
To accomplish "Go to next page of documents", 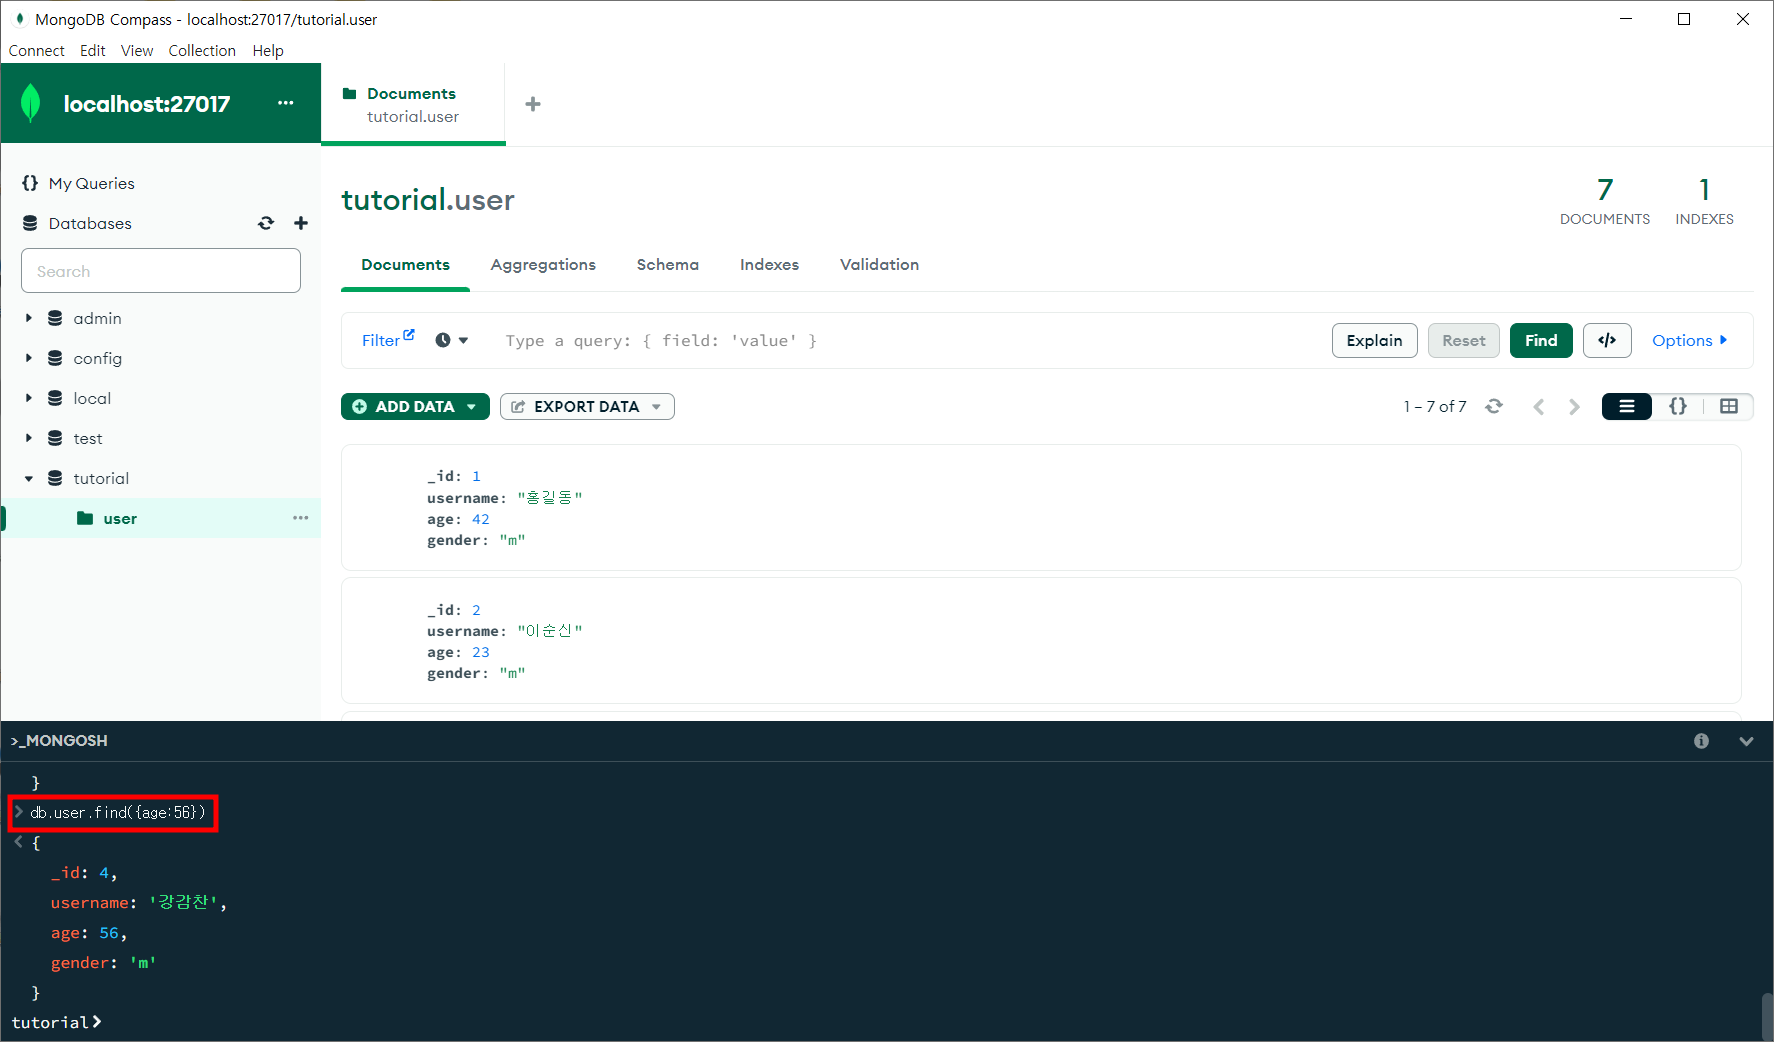I will tap(1574, 406).
